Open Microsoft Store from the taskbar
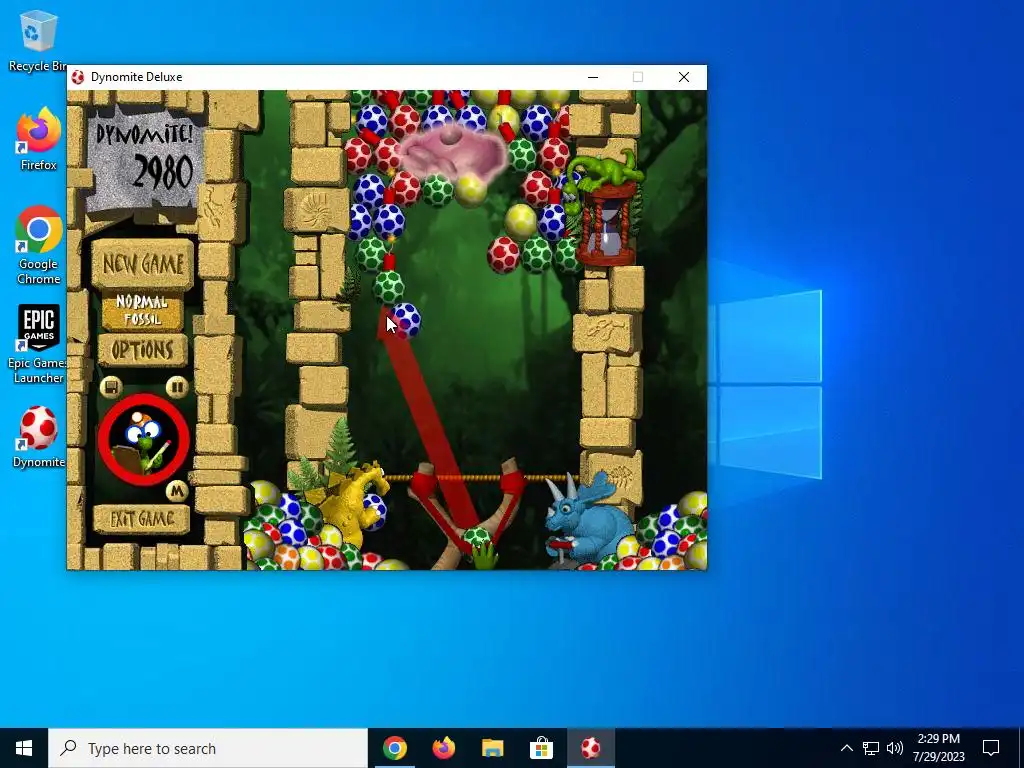The width and height of the screenshot is (1024, 768). tap(541, 748)
